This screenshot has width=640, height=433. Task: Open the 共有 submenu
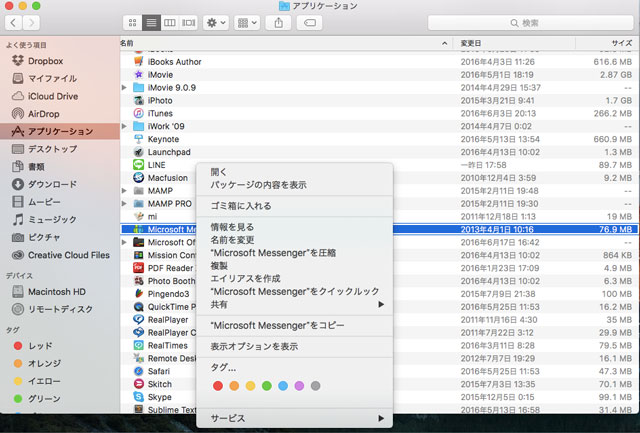(295, 304)
